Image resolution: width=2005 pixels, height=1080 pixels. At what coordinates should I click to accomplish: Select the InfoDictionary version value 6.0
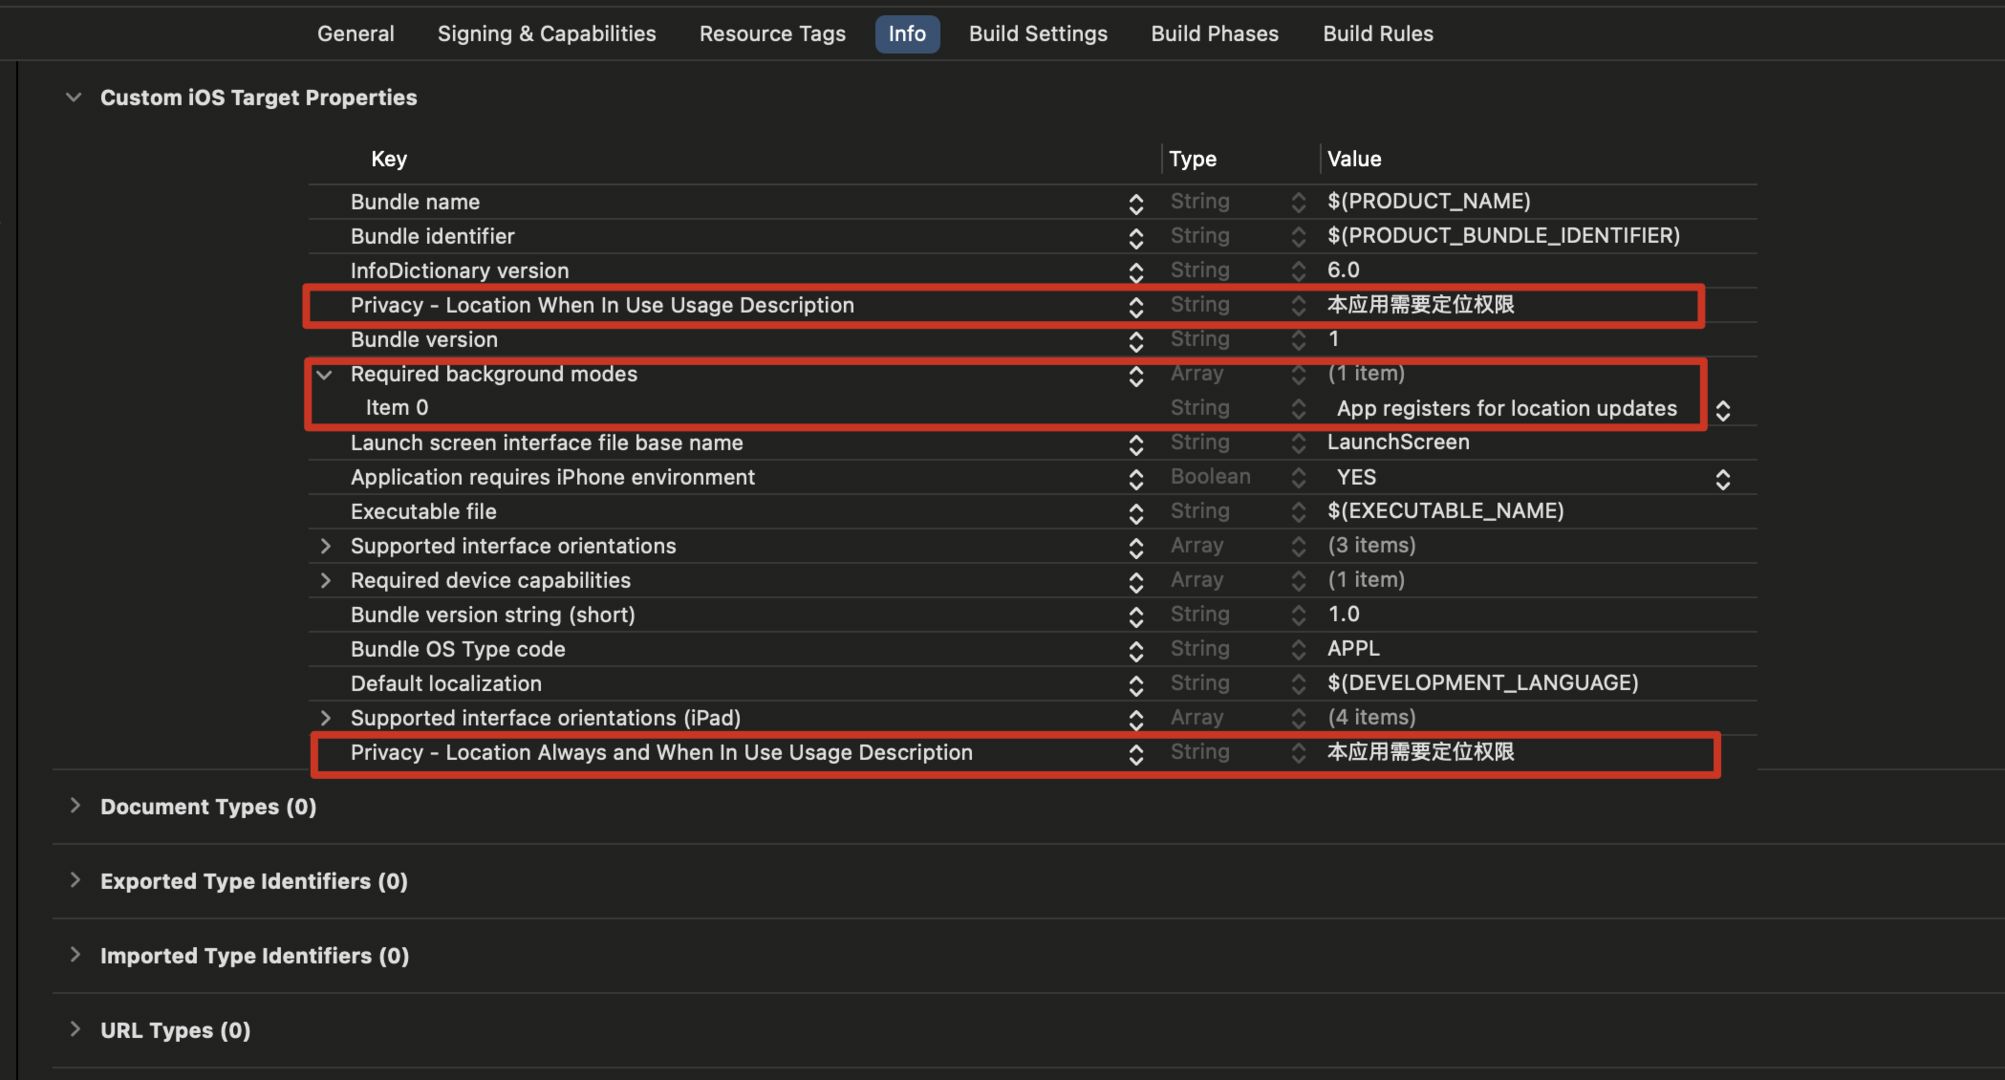click(1343, 270)
